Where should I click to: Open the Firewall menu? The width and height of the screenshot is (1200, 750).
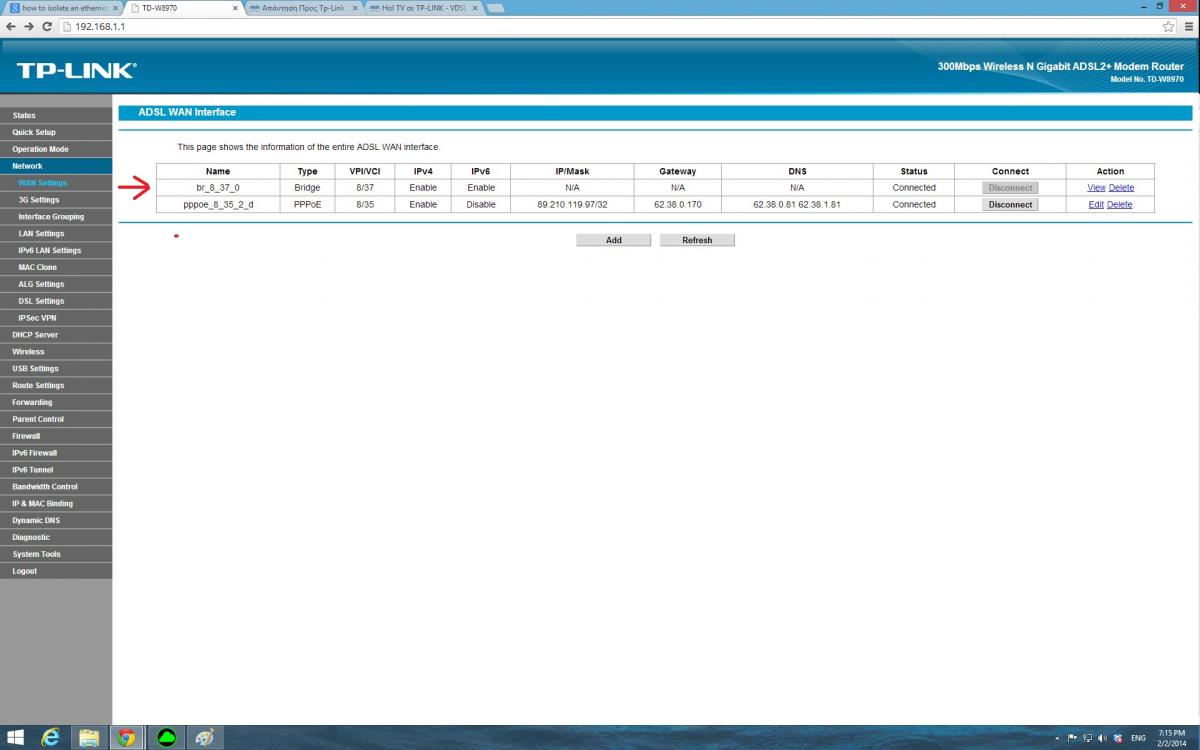pos(56,436)
